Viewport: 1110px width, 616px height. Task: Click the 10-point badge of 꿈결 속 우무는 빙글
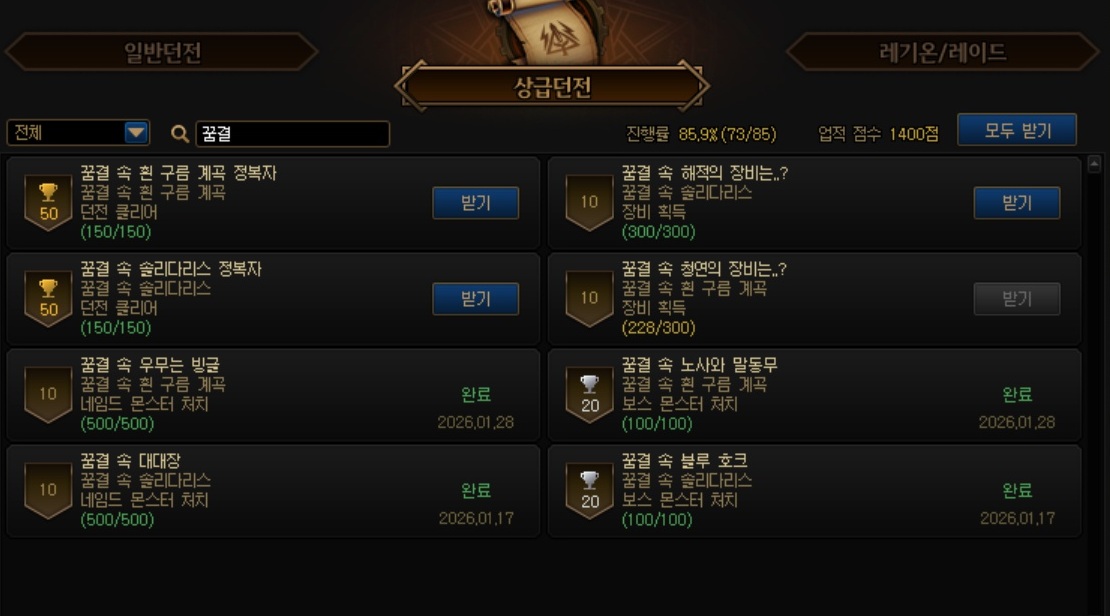(x=48, y=395)
